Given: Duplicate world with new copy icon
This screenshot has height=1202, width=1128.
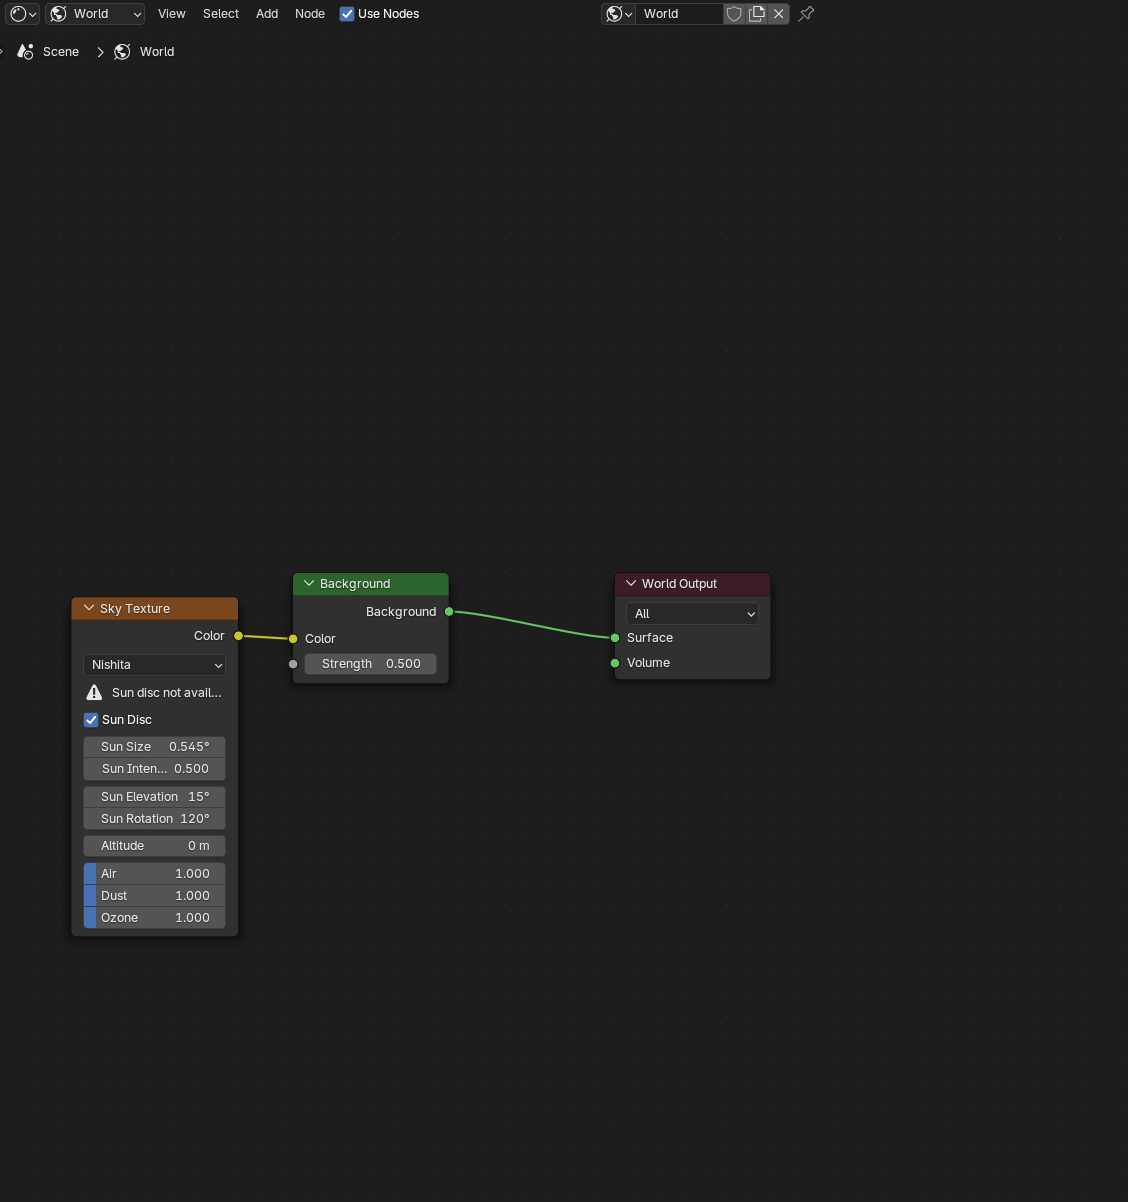Looking at the screenshot, I should 757,14.
